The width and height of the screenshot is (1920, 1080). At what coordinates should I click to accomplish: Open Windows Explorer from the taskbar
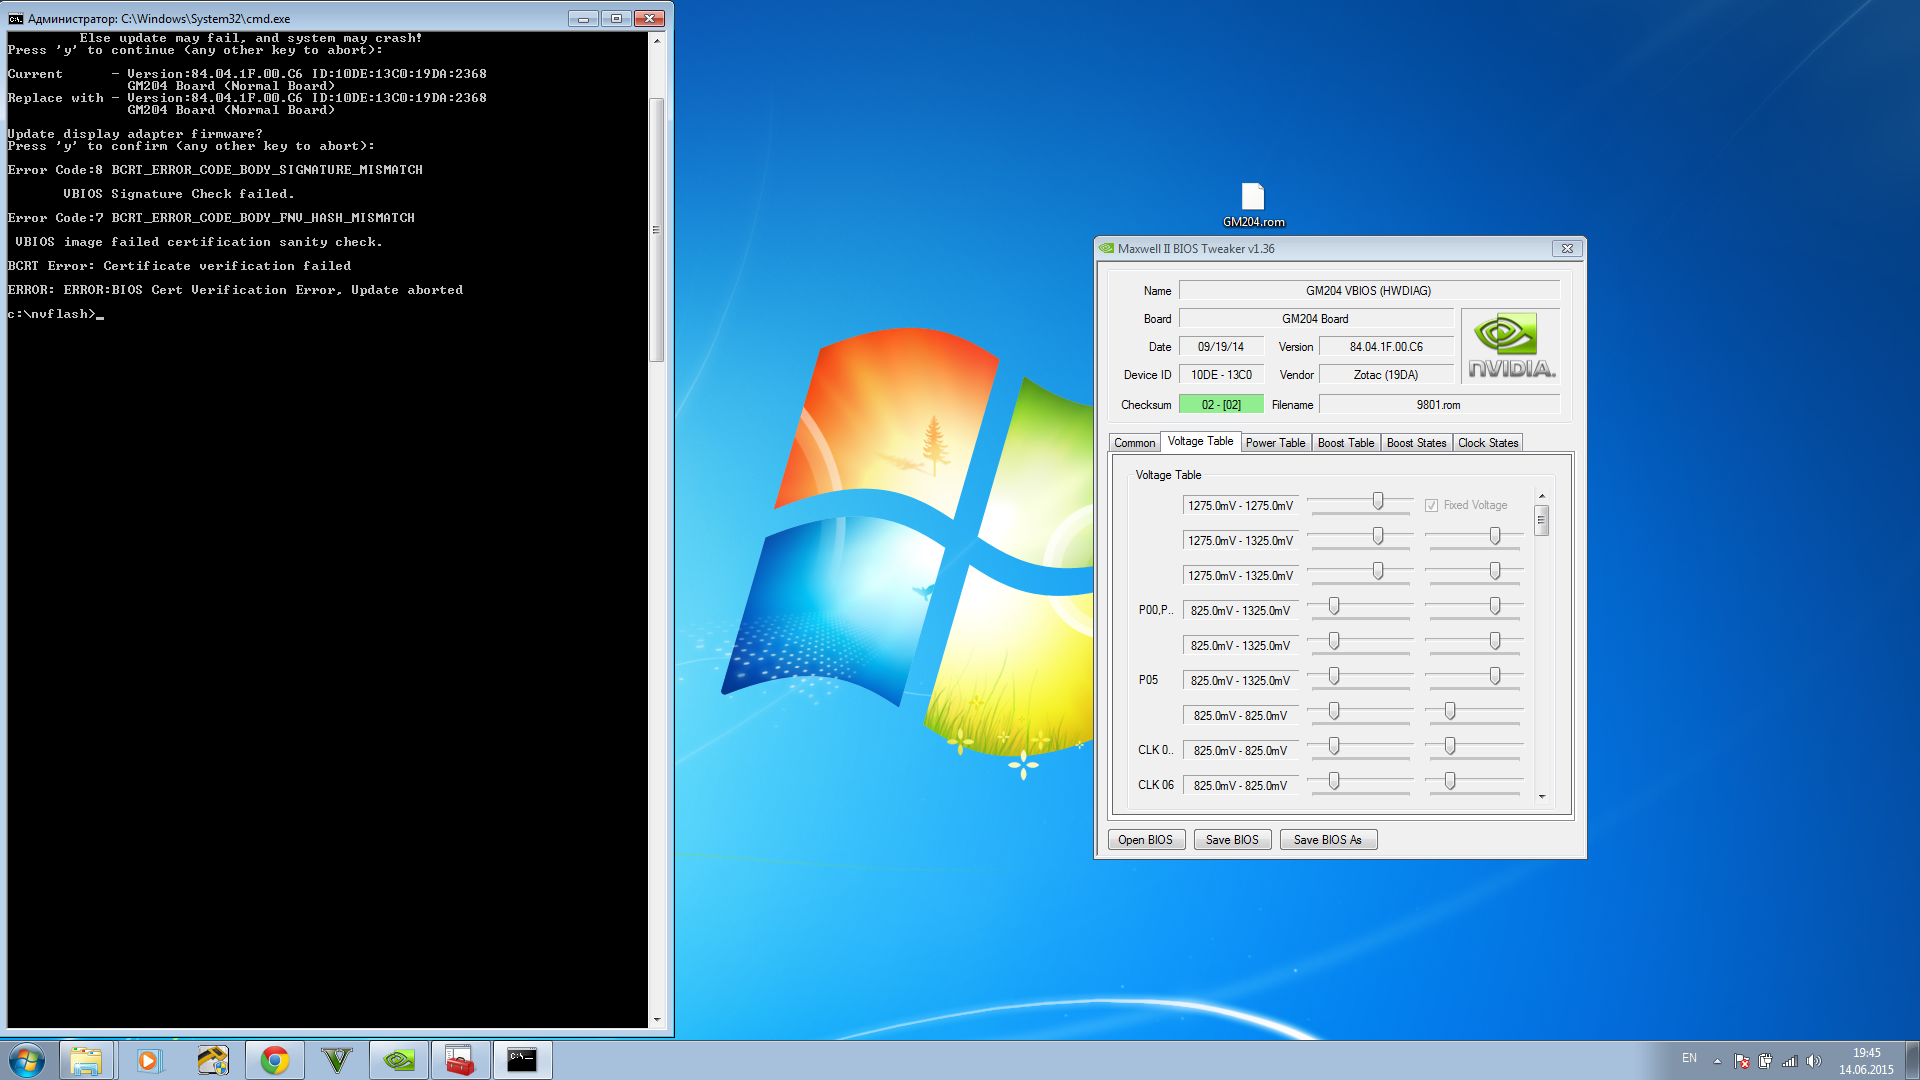point(86,1060)
